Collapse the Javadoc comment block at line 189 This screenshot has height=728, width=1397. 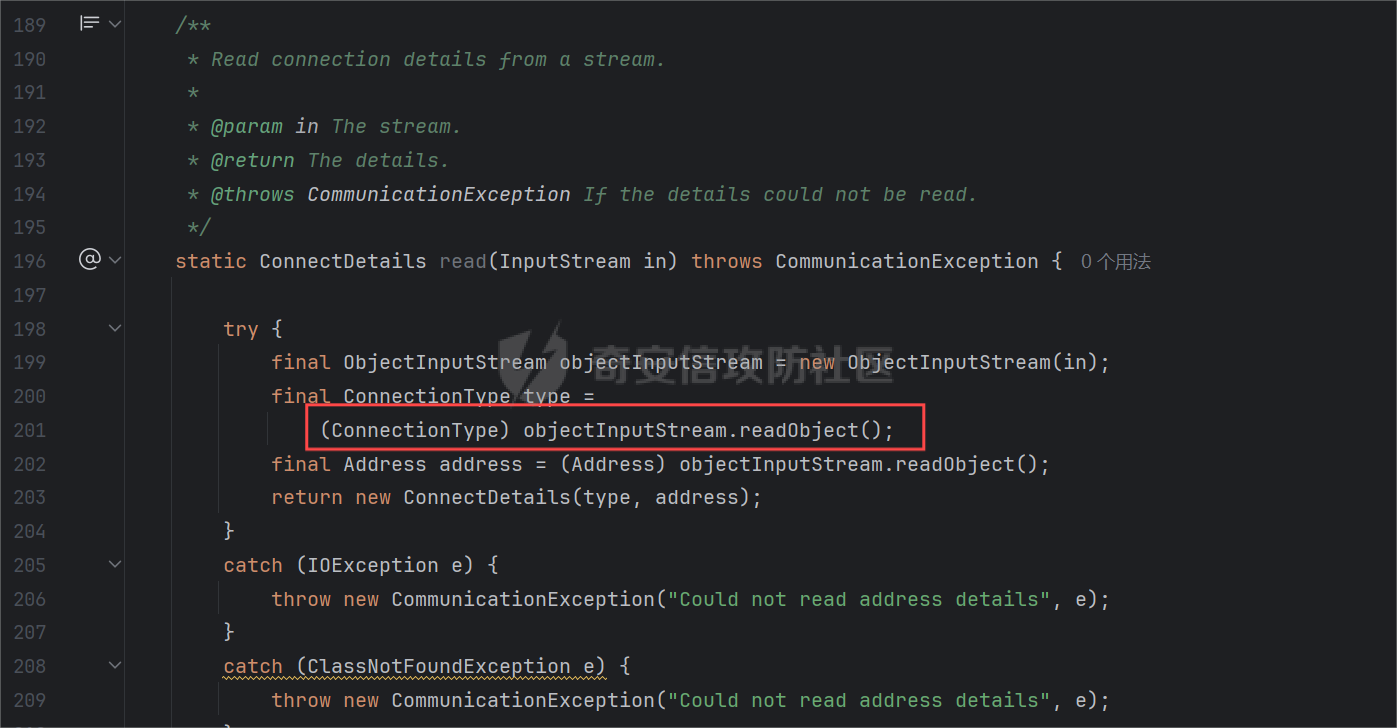115,23
